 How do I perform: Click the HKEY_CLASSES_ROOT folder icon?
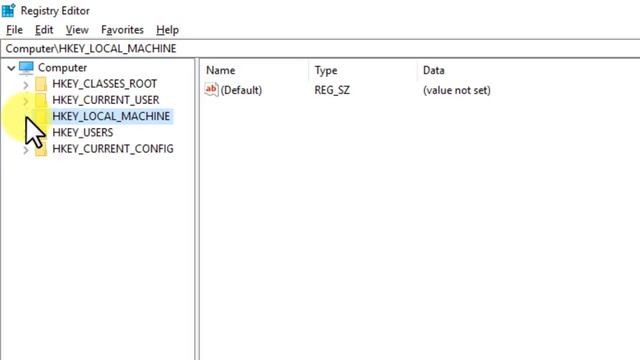(x=41, y=84)
